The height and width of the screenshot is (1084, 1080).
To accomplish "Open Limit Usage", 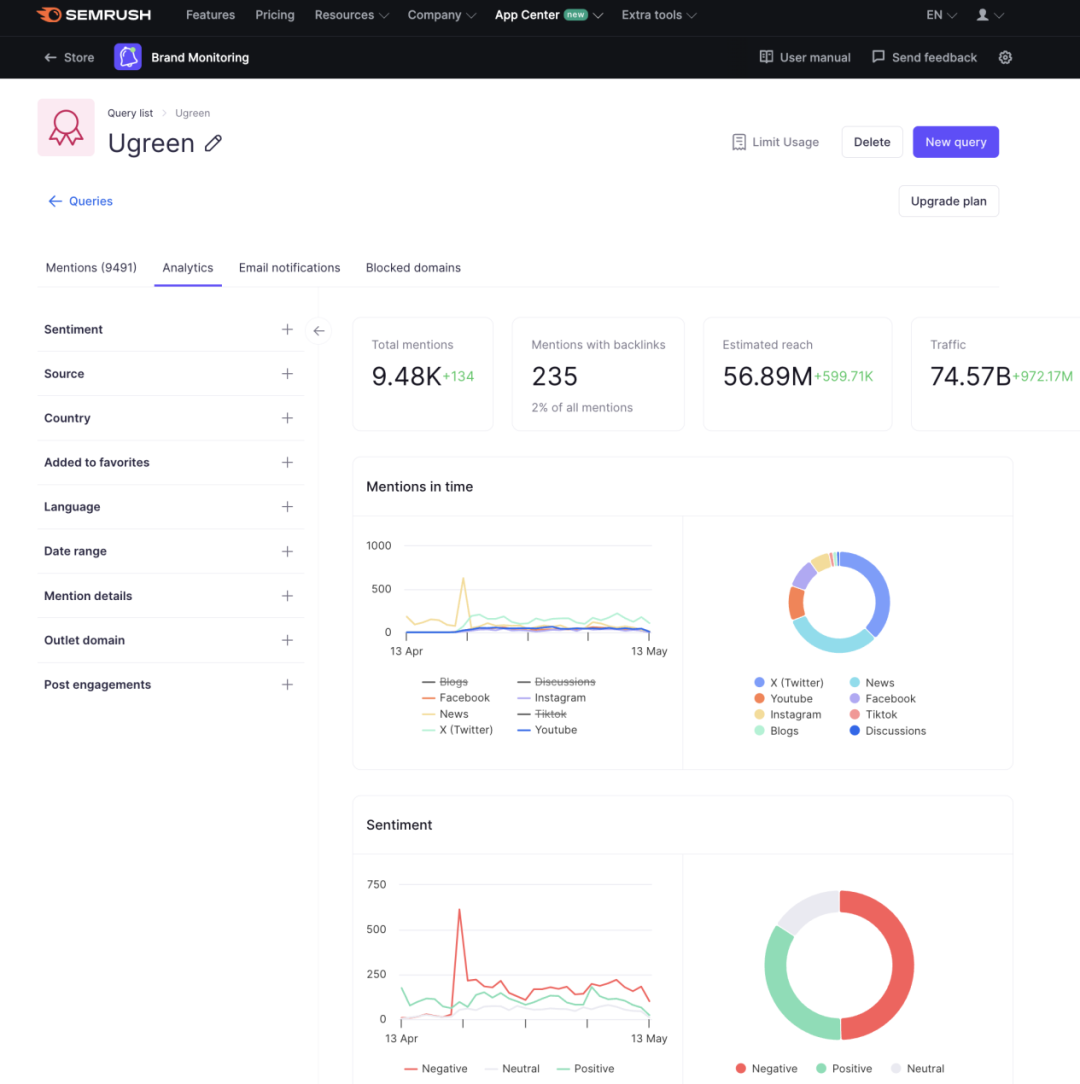I will pos(775,142).
